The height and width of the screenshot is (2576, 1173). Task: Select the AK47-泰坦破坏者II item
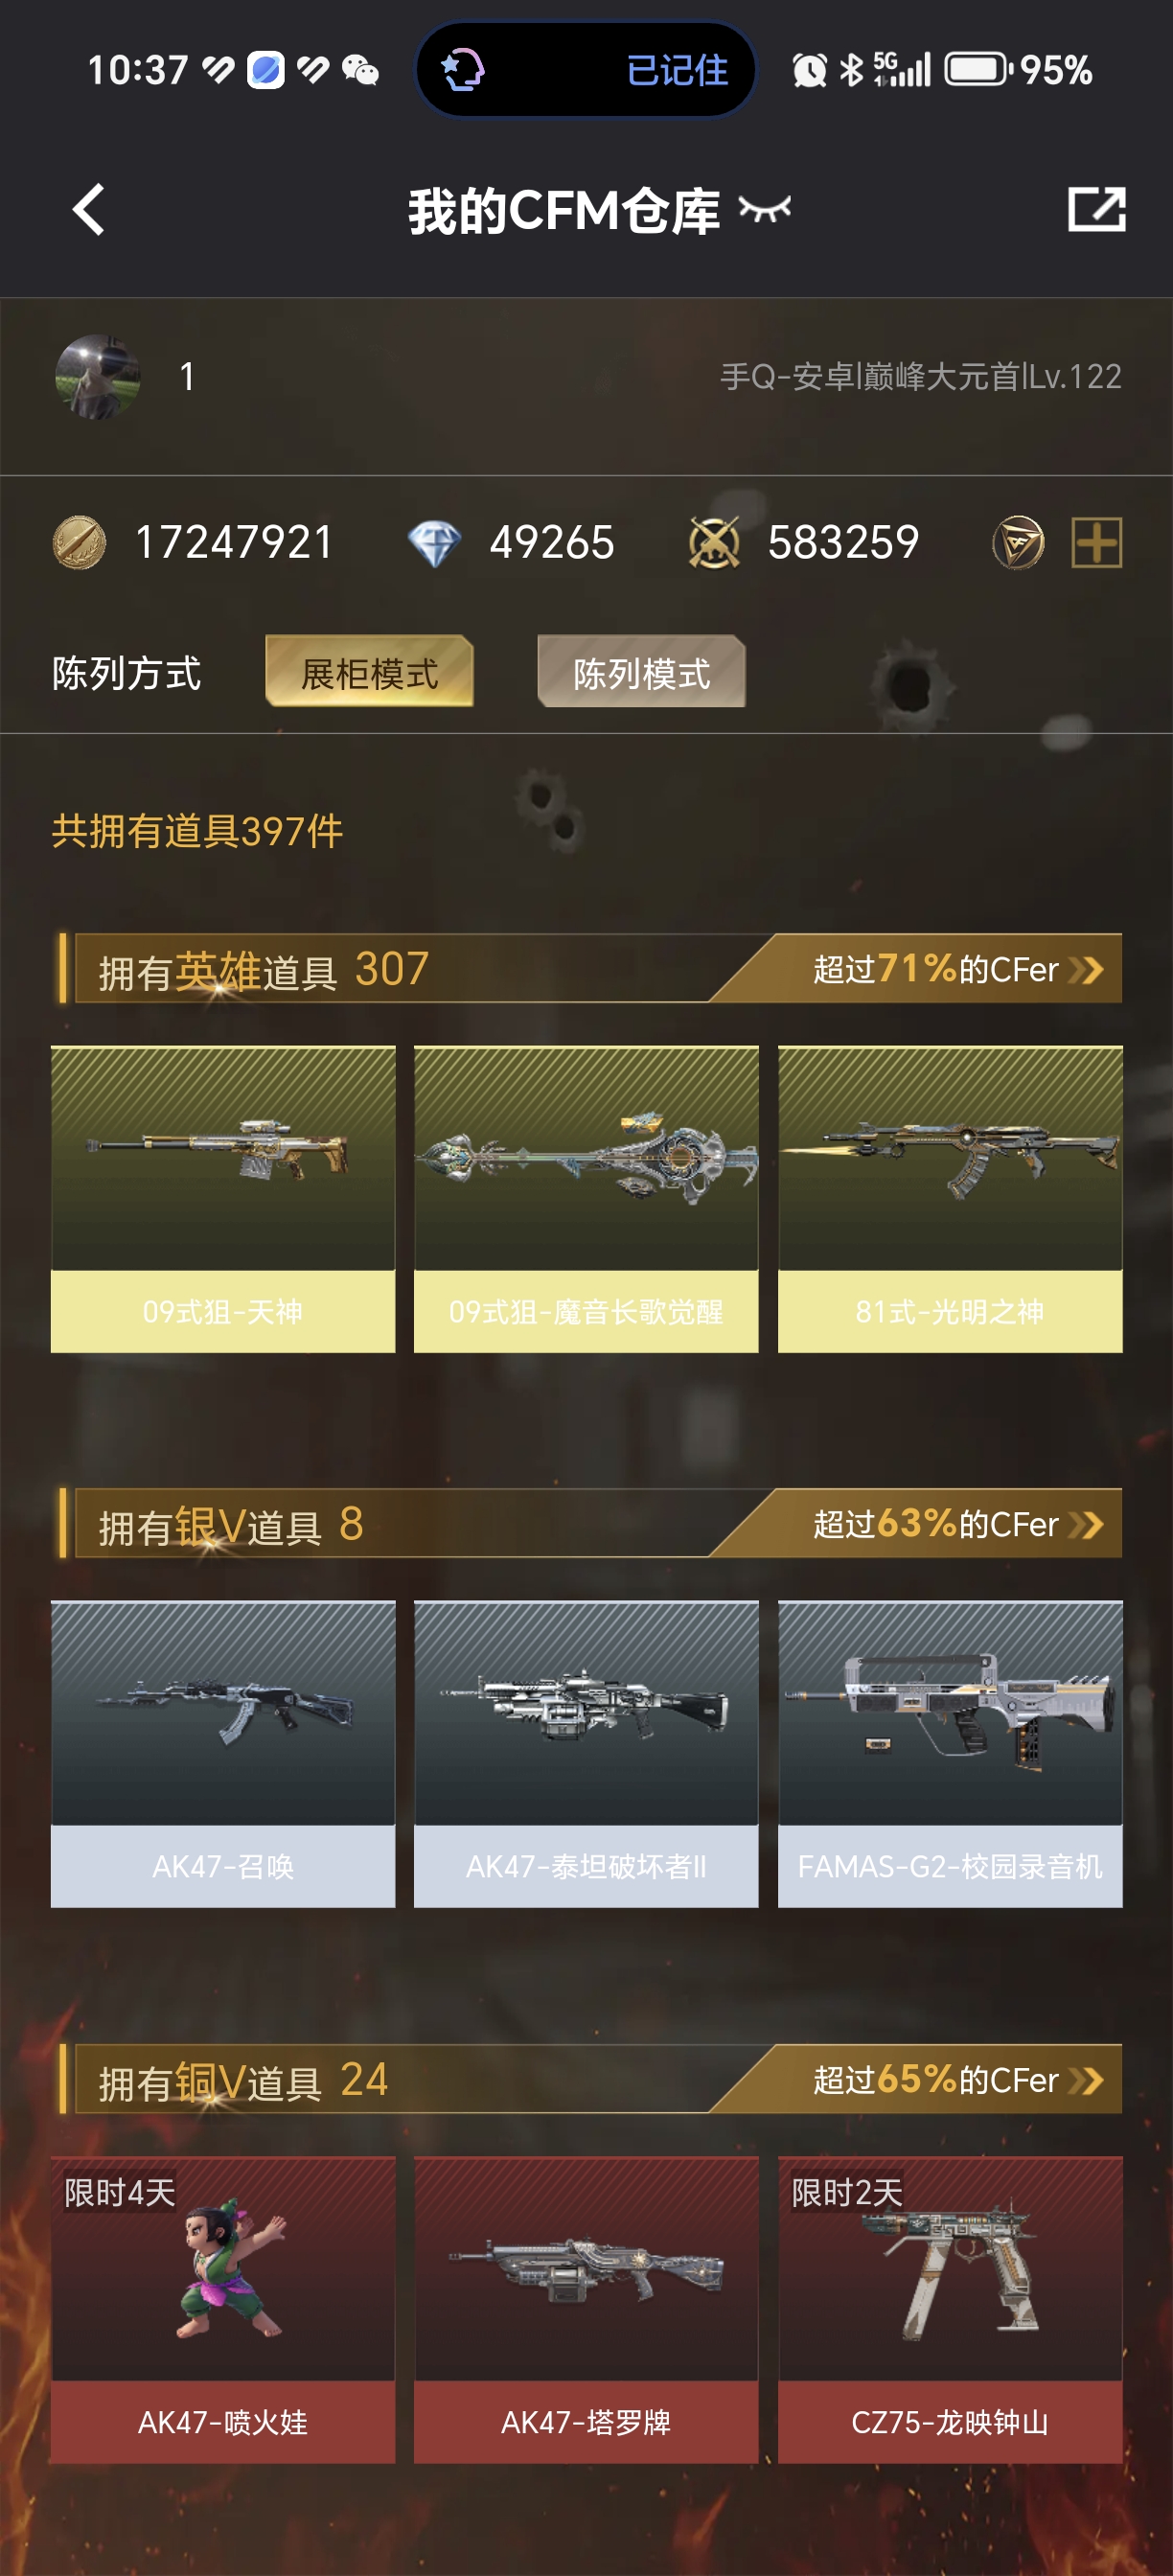586,1754
